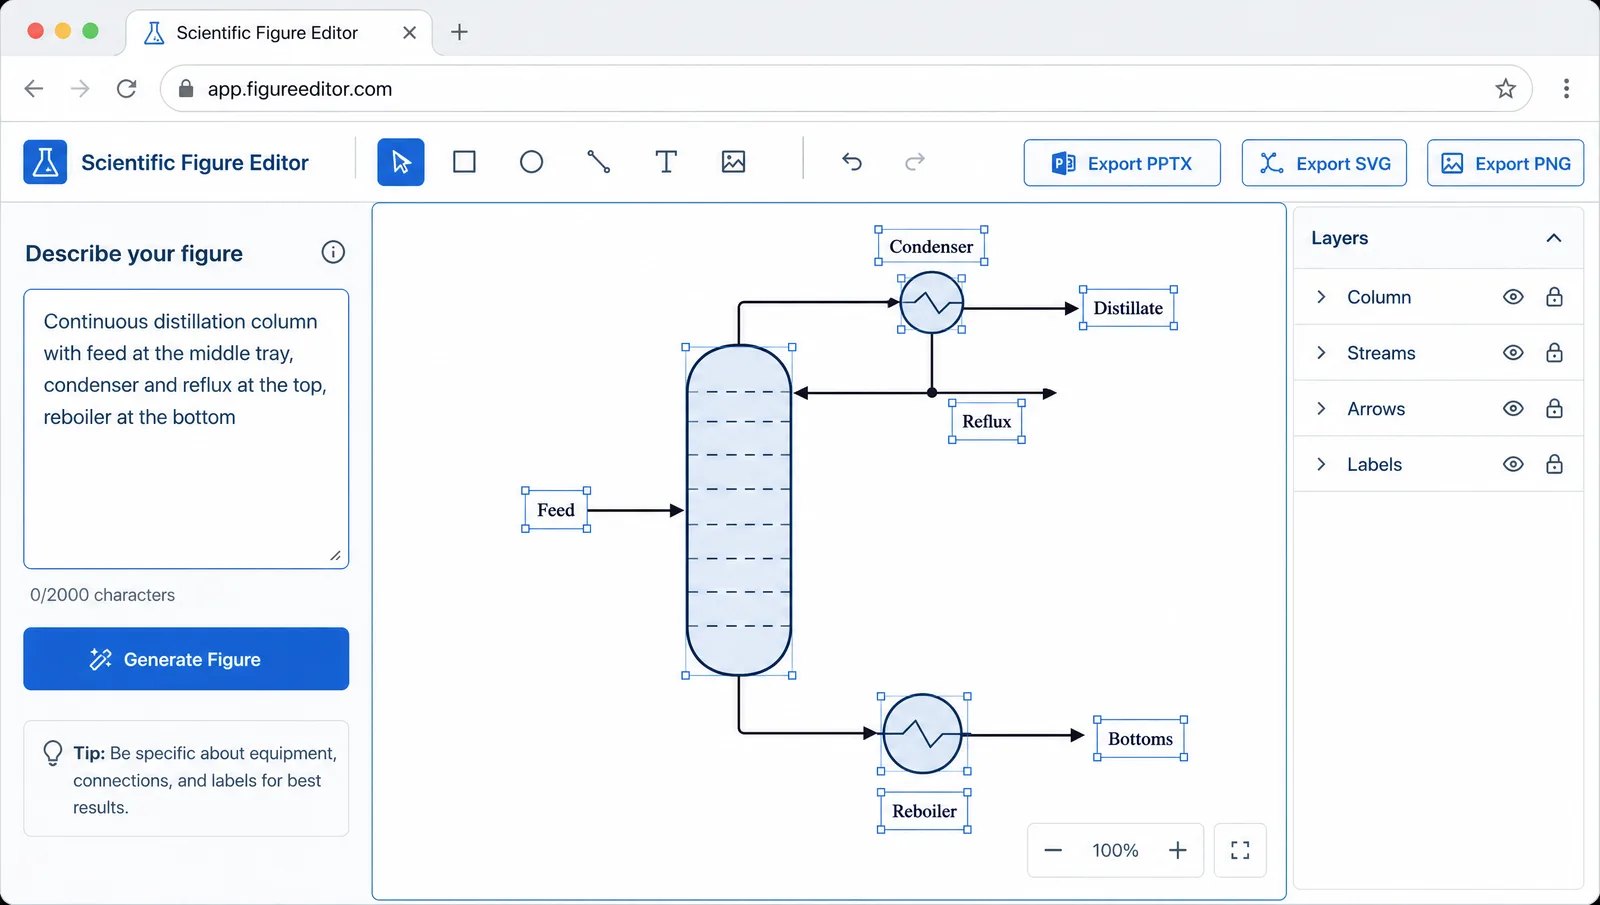Click the Generate Figure button
1600x905 pixels.
pos(186,659)
